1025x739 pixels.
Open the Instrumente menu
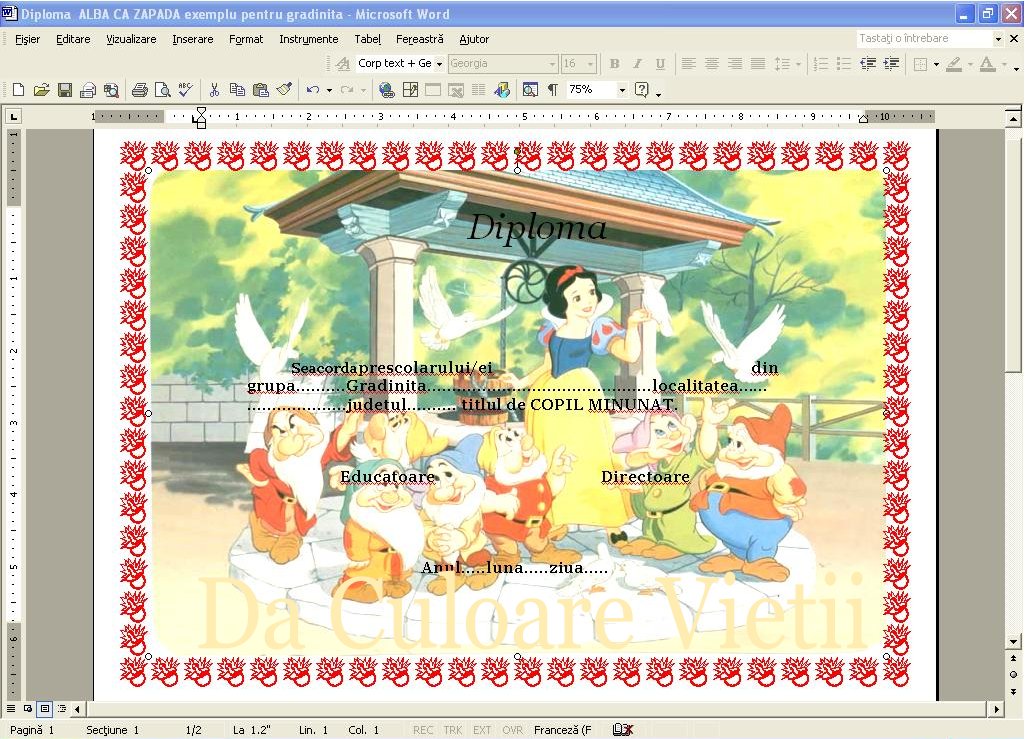pyautogui.click(x=309, y=39)
